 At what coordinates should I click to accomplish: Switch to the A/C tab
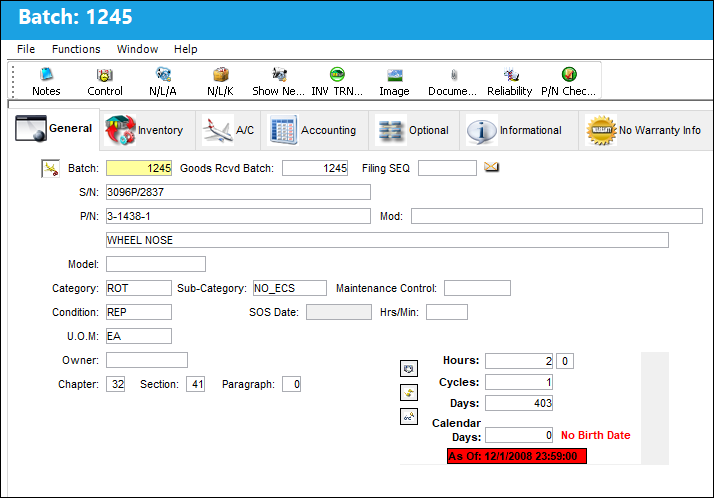click(x=228, y=130)
